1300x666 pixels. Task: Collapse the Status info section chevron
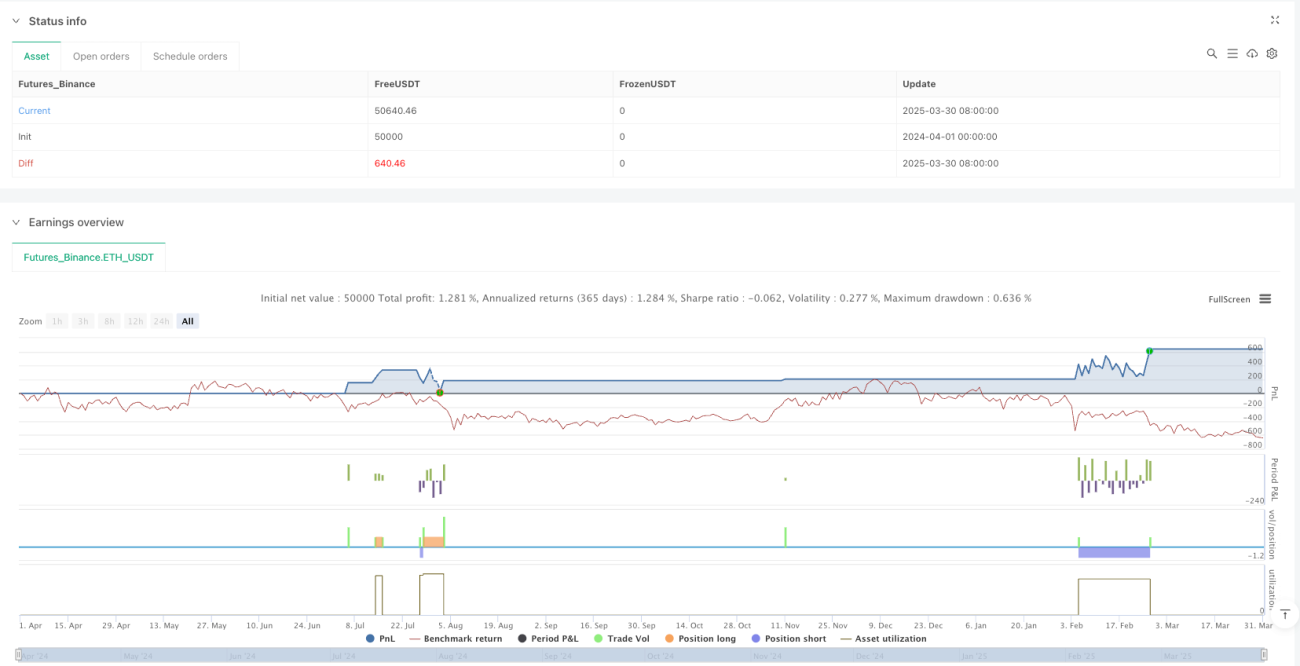pos(16,21)
